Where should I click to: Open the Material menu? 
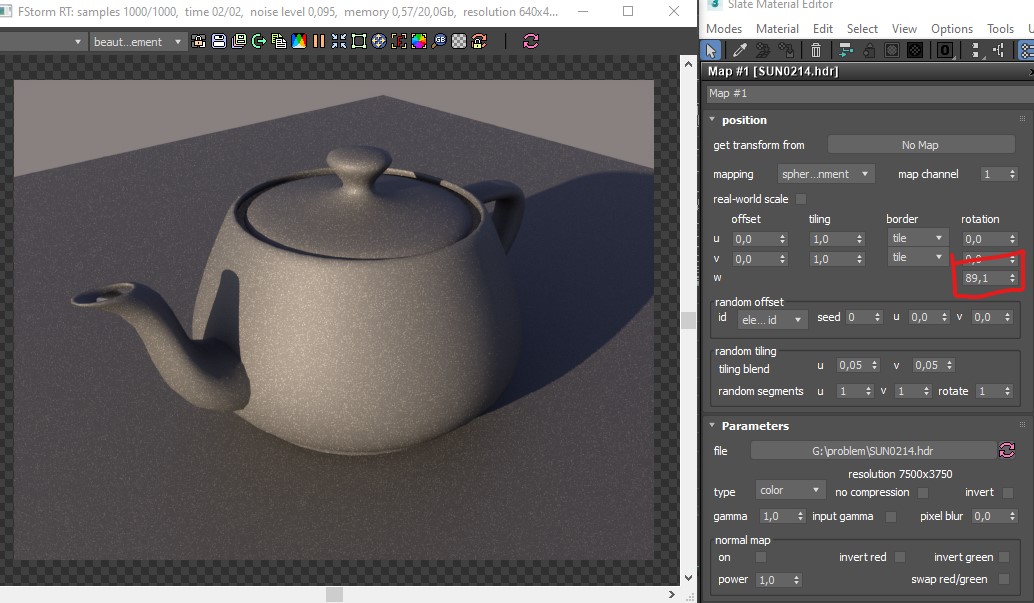777,28
